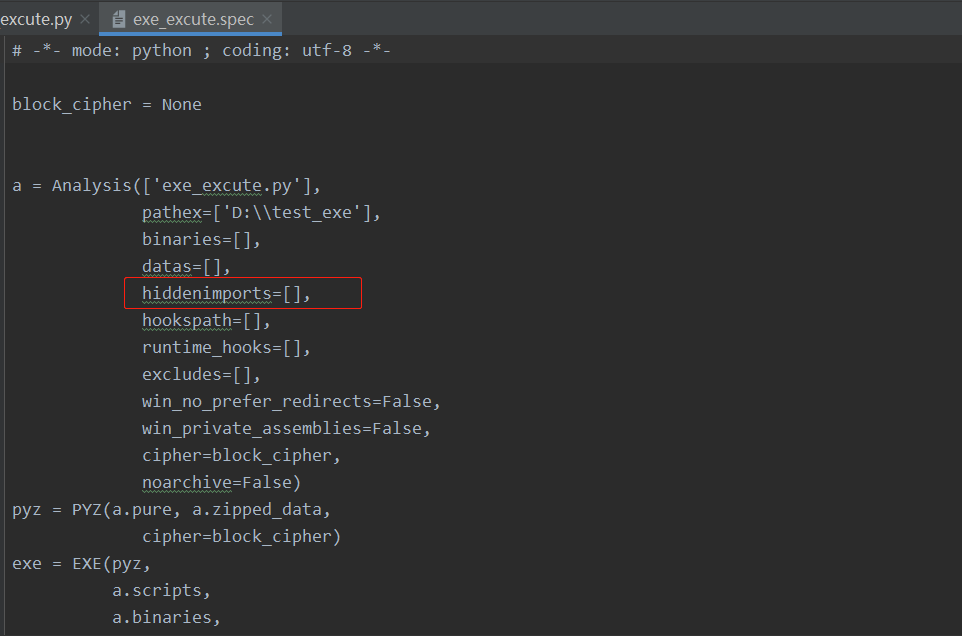Click the a.binaries, line
Viewport: 962px width, 636px height.
point(166,617)
